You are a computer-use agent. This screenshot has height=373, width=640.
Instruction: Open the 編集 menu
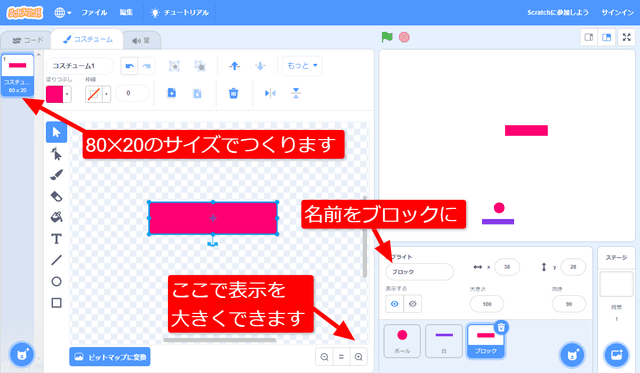tap(126, 13)
